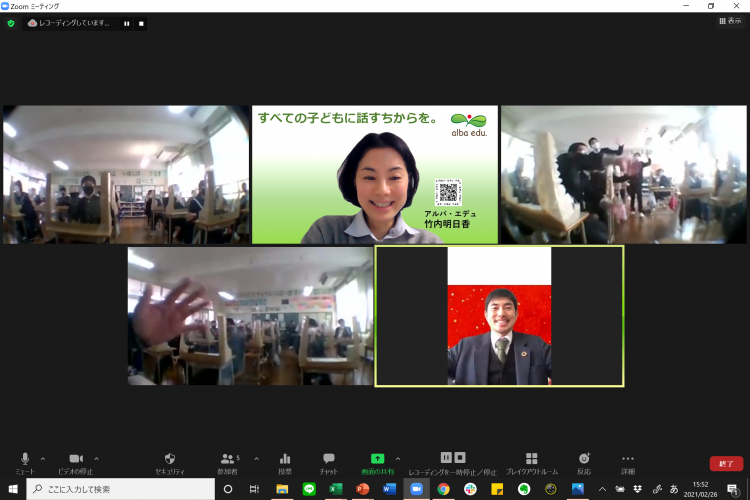This screenshot has height=500, width=750.
Task: Click the pen-shaped system tray icon
Action: (657, 489)
